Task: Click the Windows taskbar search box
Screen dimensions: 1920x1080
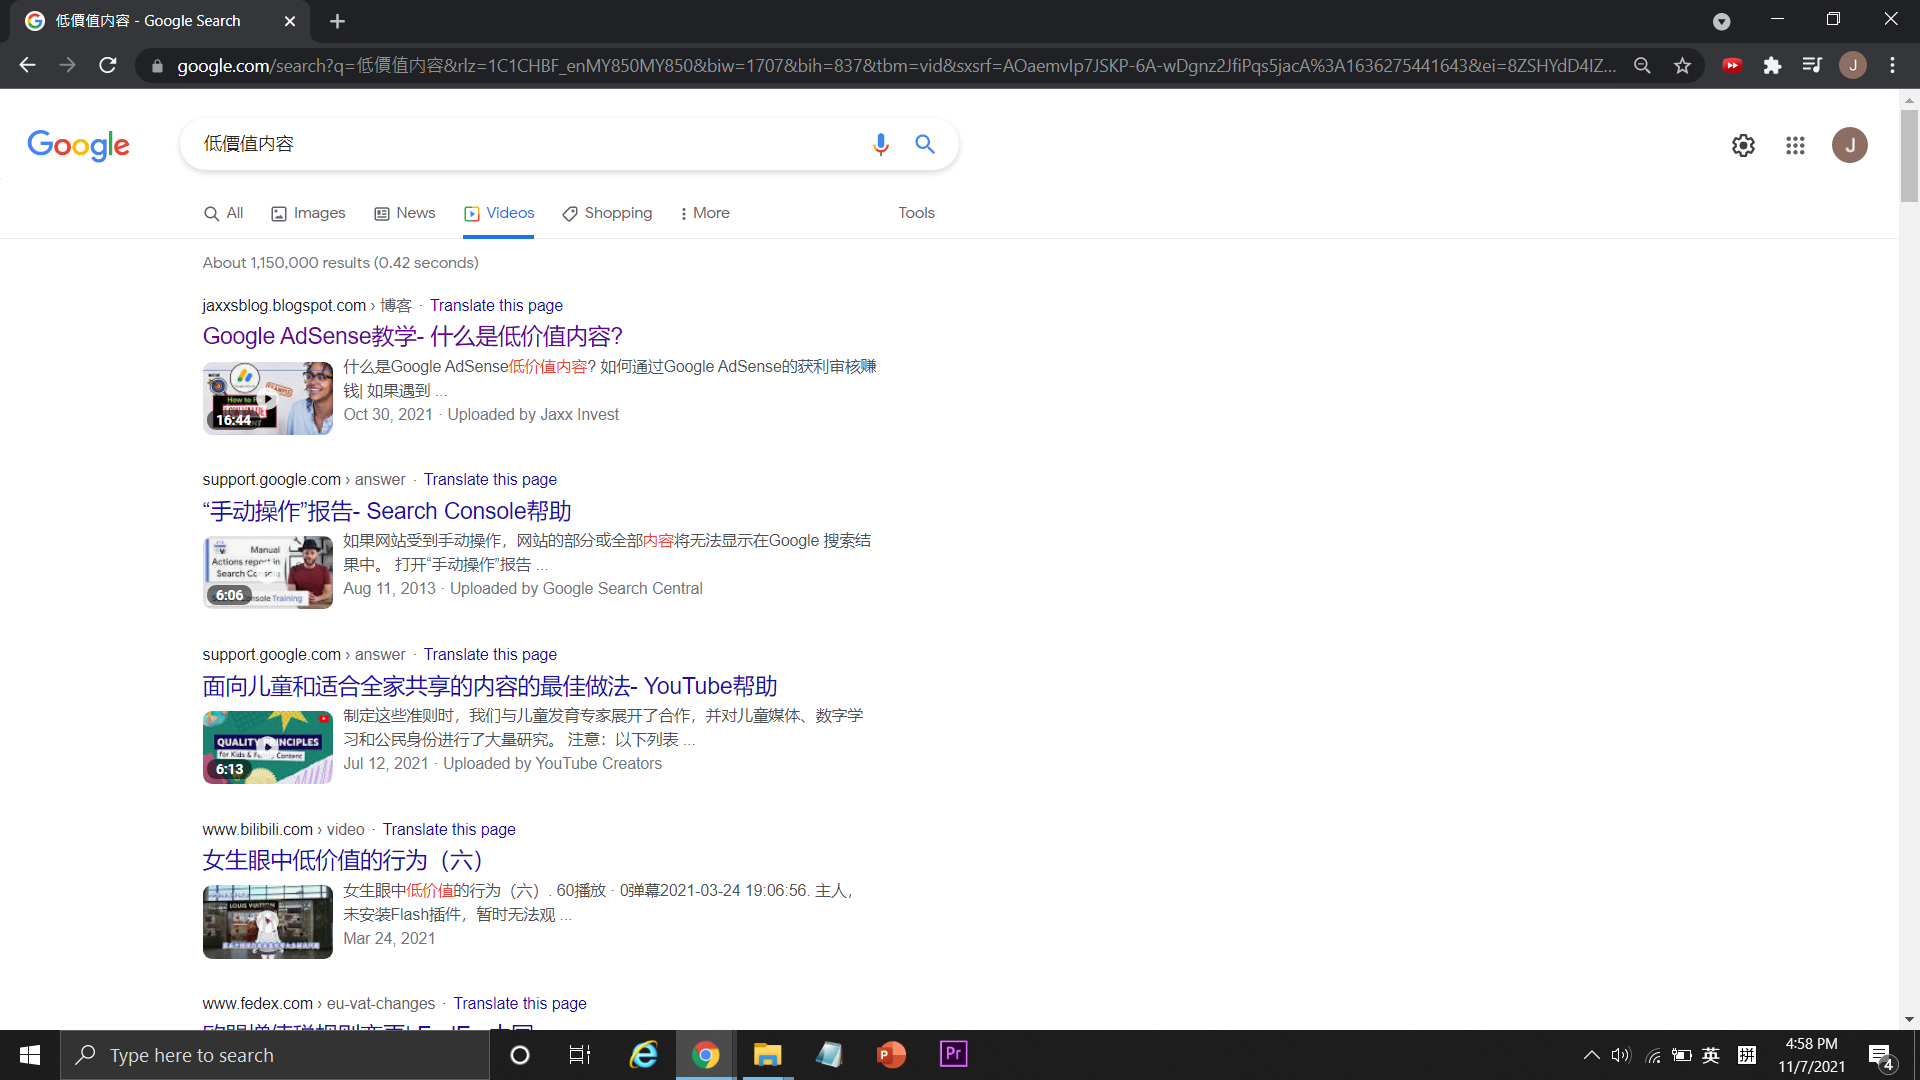Action: pyautogui.click(x=275, y=1055)
